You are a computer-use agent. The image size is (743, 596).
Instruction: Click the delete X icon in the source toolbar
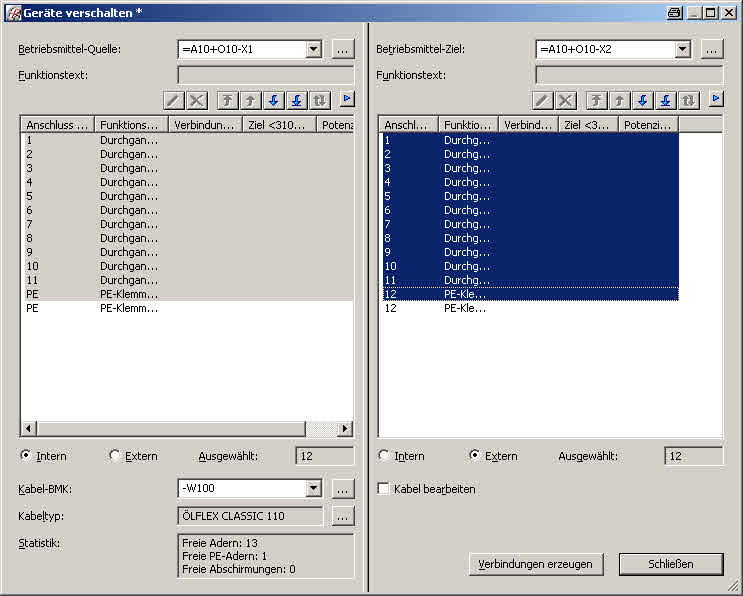click(x=197, y=100)
